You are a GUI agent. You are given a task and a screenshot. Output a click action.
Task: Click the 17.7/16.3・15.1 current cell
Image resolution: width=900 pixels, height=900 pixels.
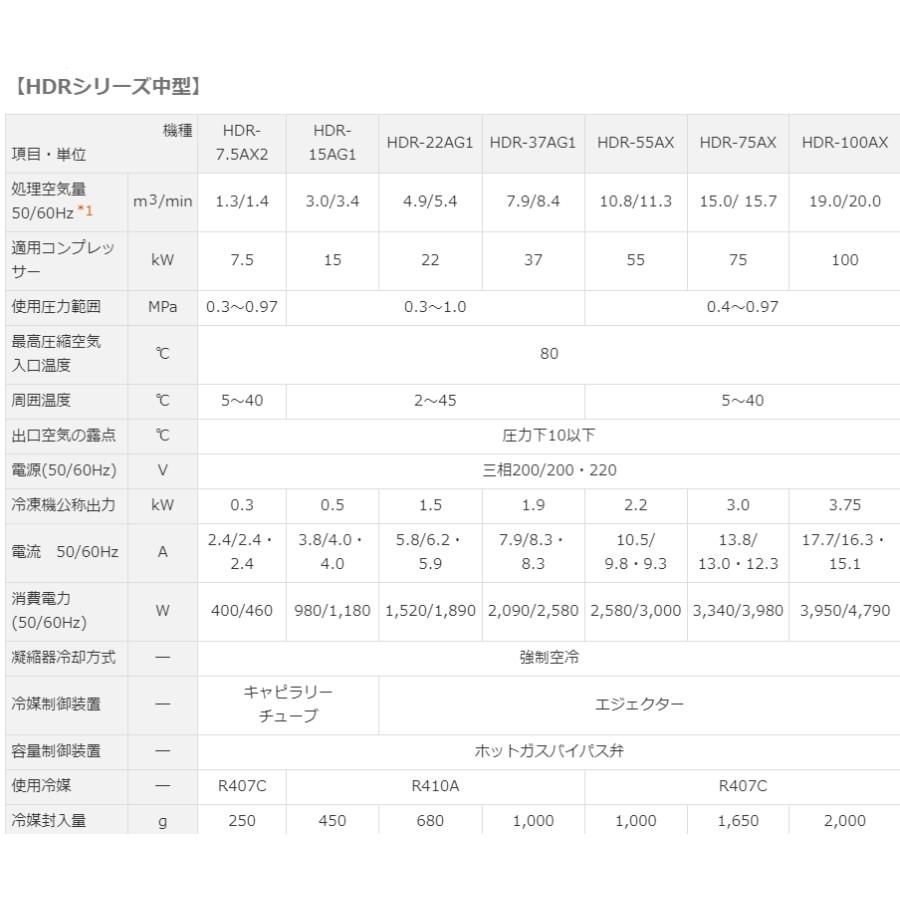[x=843, y=552]
